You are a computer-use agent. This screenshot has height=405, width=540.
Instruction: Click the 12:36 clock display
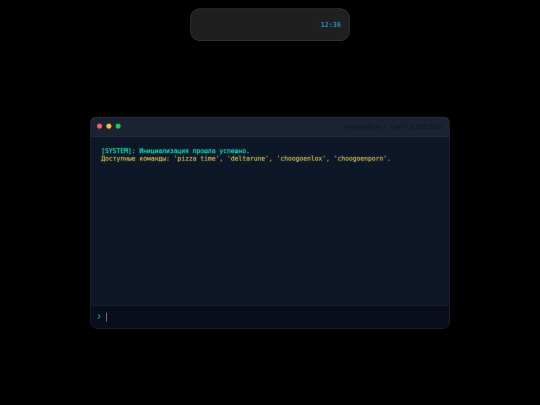click(330, 24)
